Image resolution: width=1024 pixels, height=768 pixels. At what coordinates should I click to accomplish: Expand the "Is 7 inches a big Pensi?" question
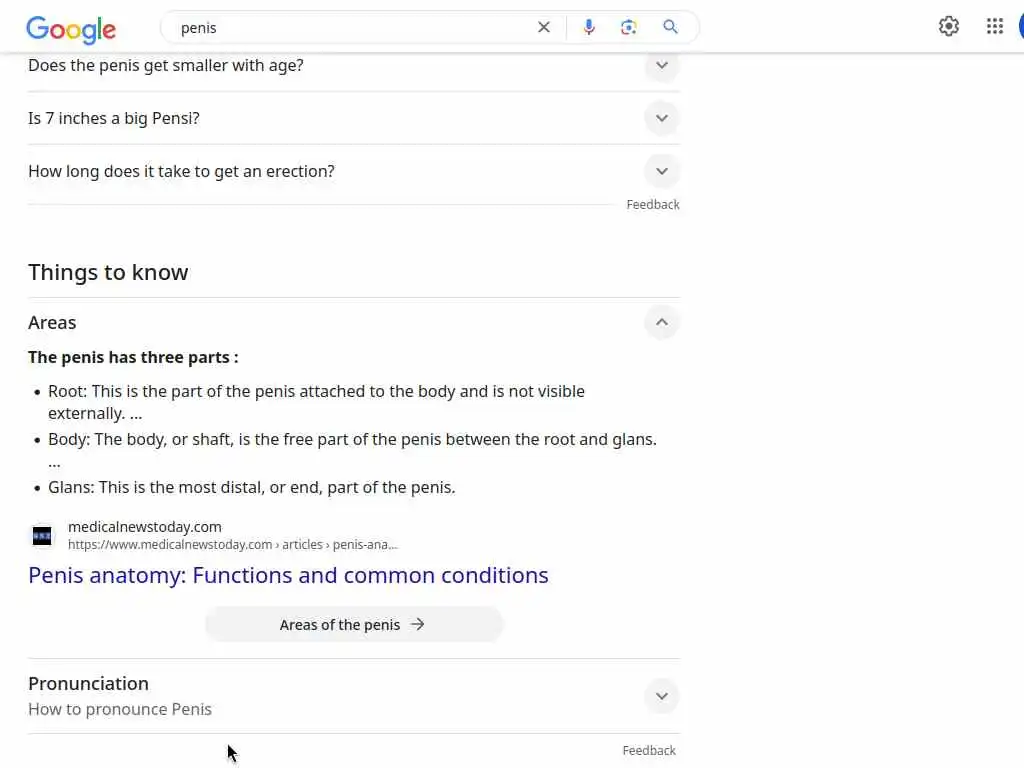point(661,118)
